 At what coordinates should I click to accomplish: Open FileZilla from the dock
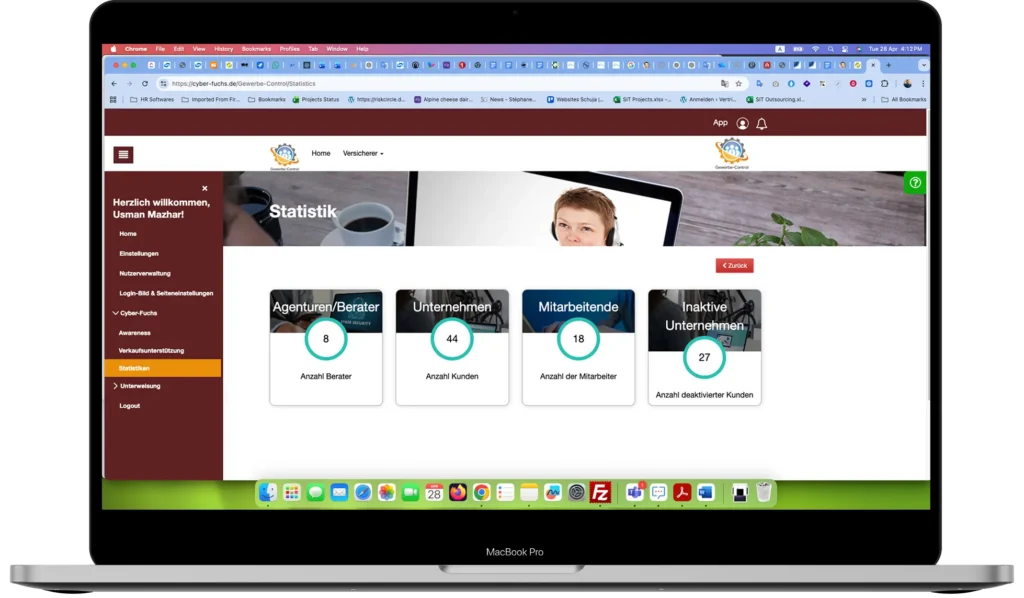coord(600,492)
